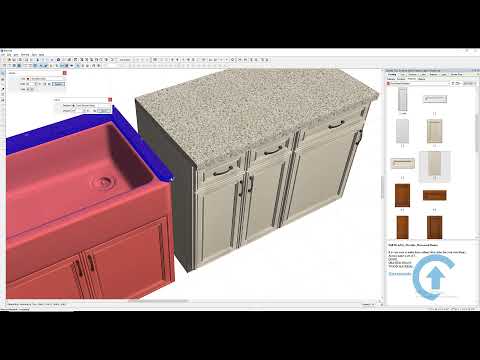Select the tall glass-grid door thumbnail
The image size is (480, 360).
(x=403, y=99)
